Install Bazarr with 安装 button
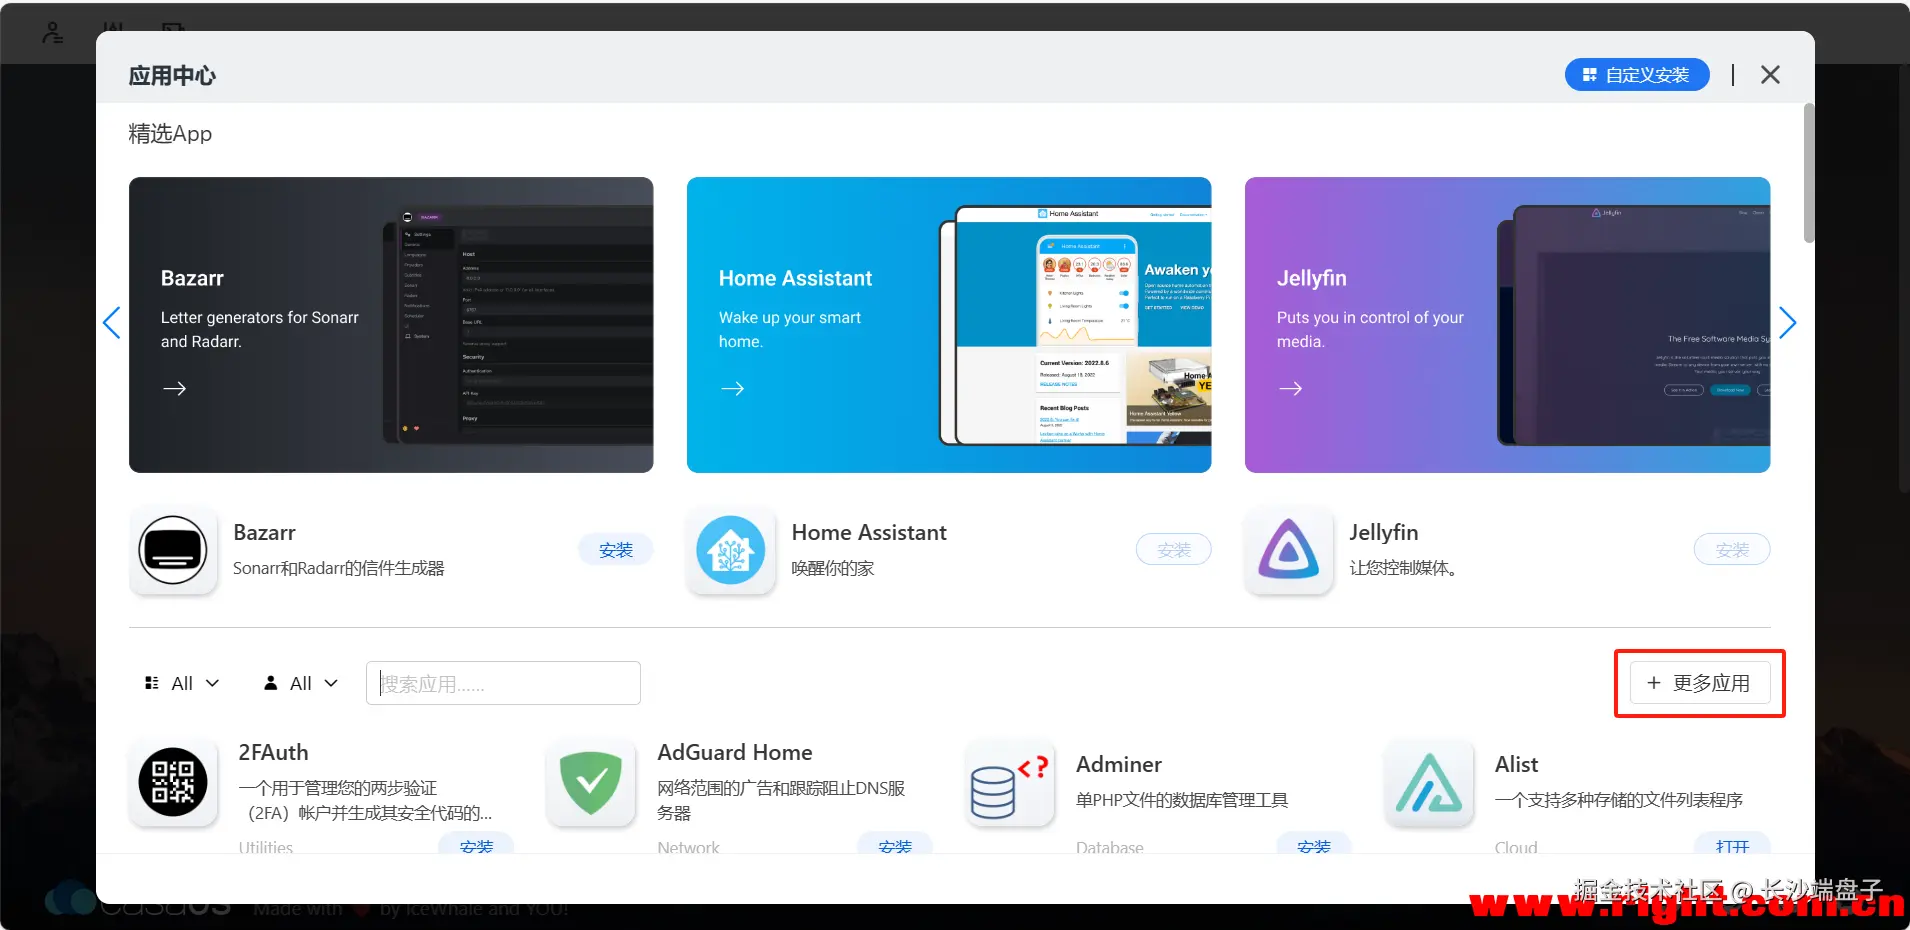This screenshot has height=930, width=1910. coord(616,550)
